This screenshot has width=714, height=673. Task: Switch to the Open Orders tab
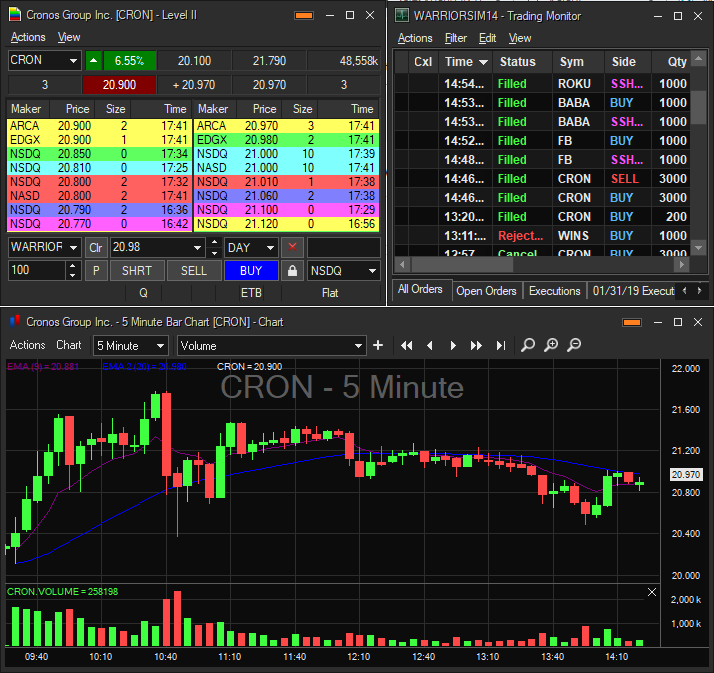(486, 291)
